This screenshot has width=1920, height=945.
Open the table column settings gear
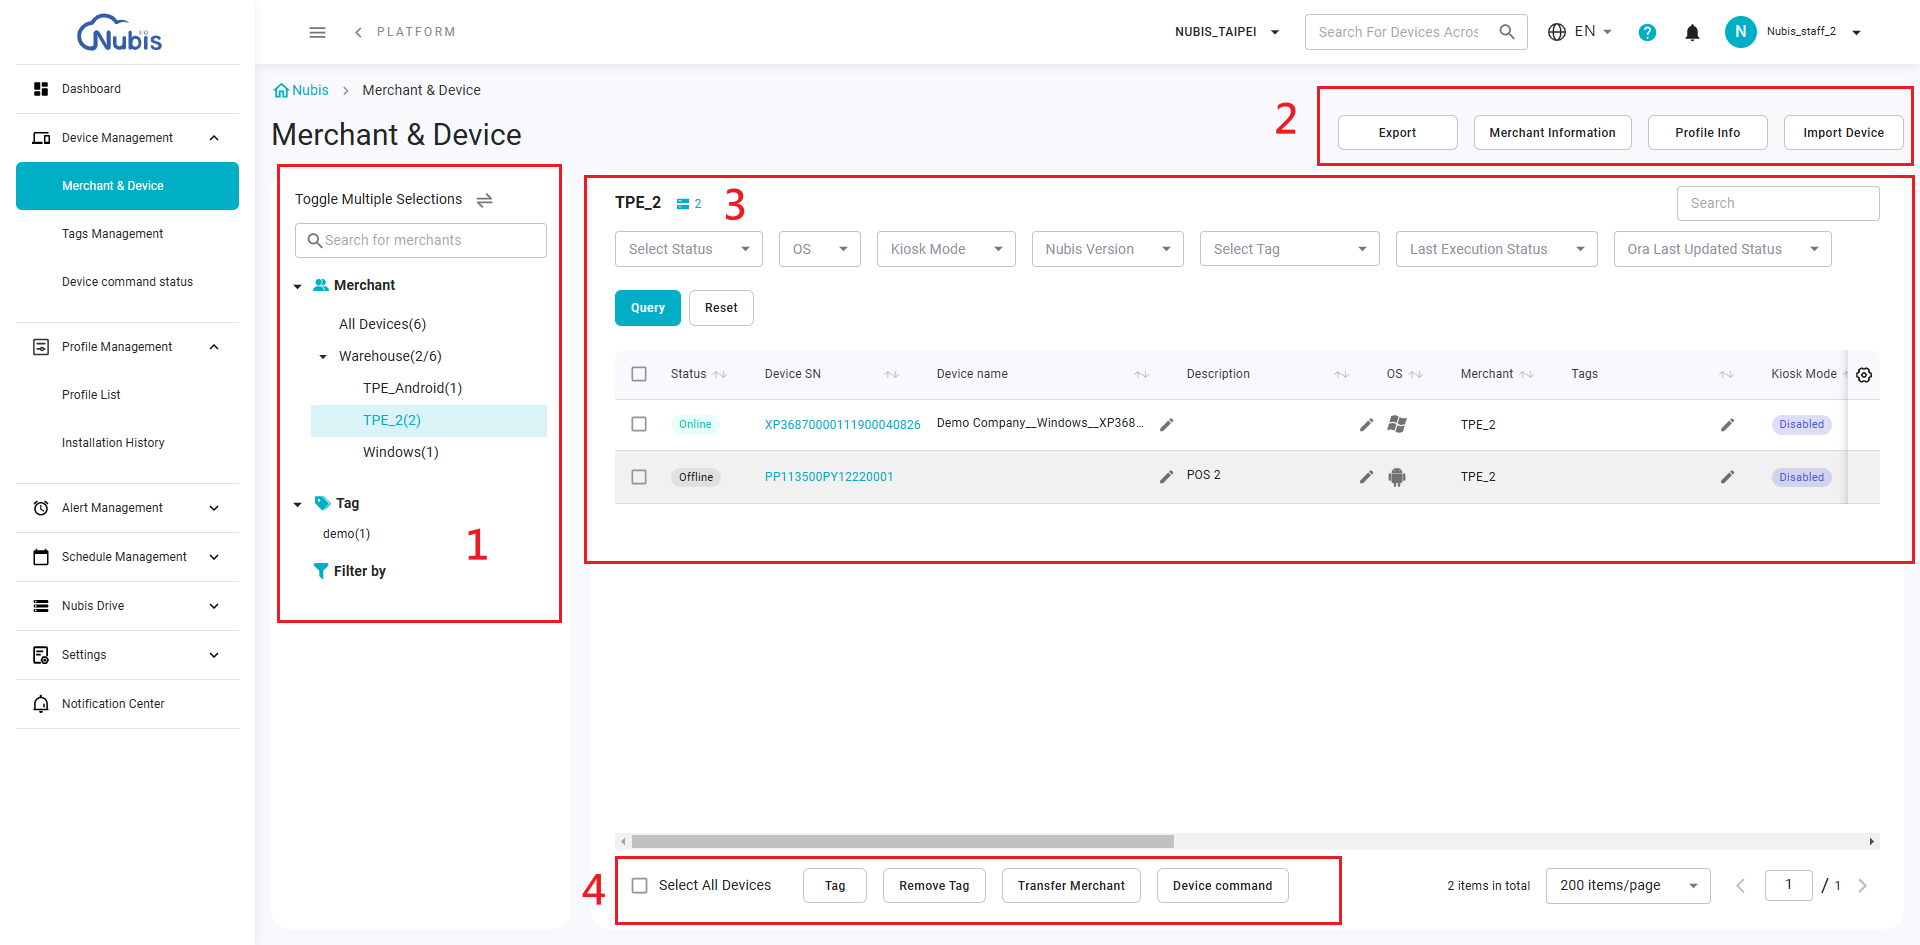1864,375
